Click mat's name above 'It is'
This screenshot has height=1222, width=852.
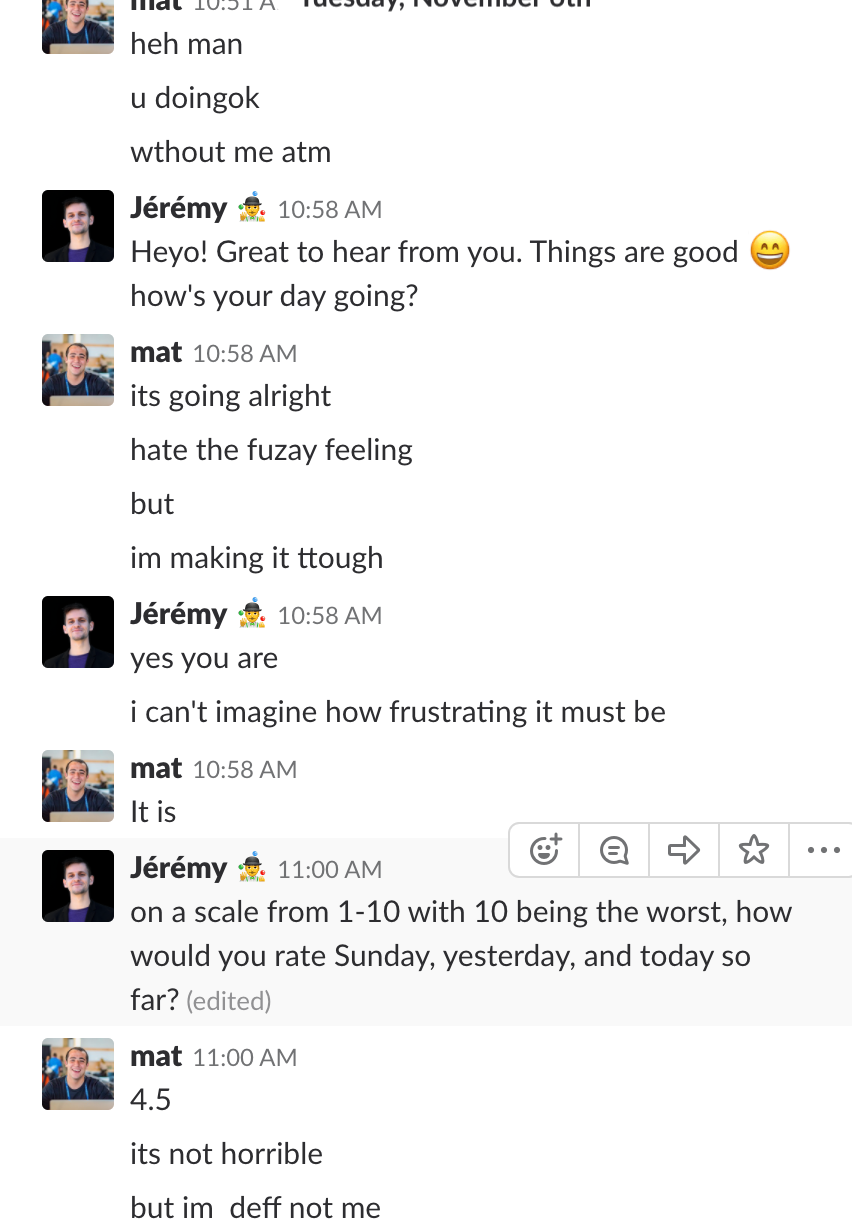tap(156, 768)
